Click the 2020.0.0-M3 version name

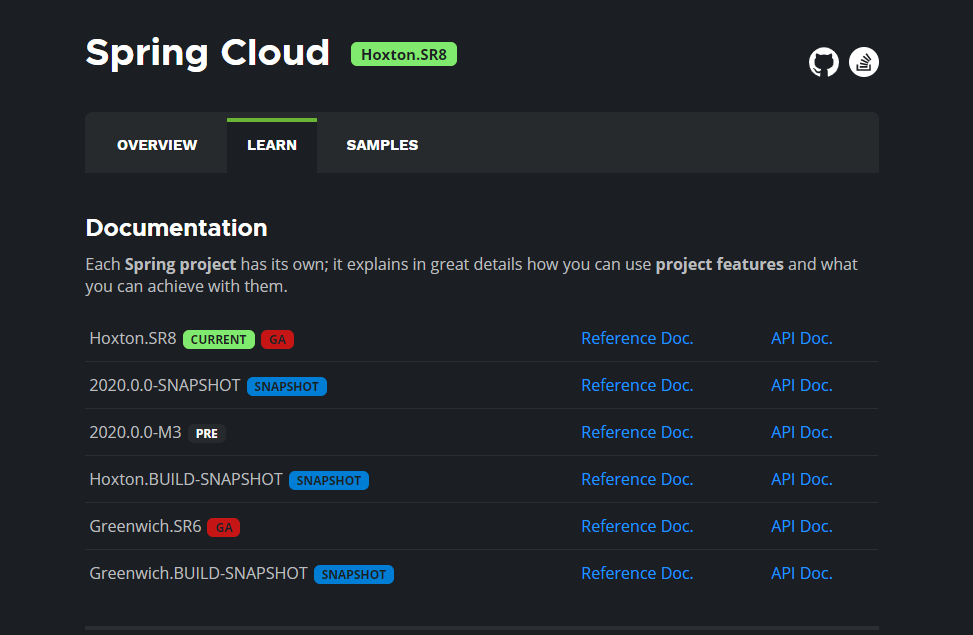tap(135, 432)
